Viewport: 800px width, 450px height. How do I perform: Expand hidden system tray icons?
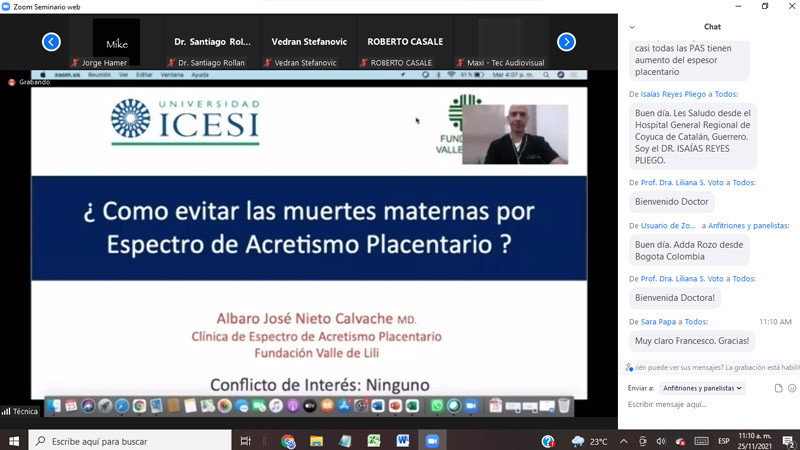[624, 441]
